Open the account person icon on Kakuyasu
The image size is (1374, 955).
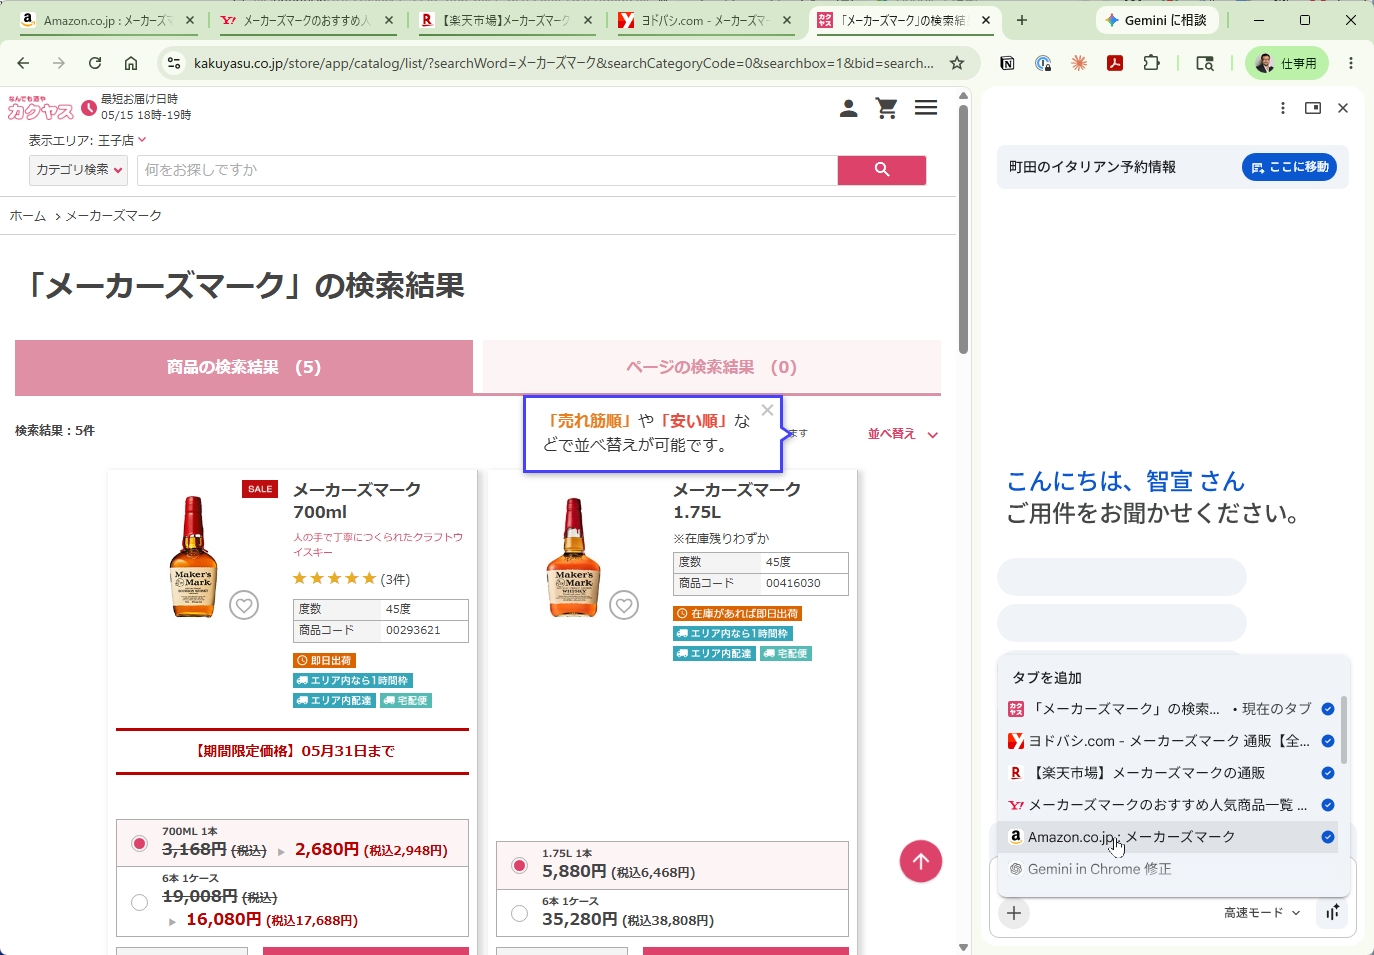pos(848,108)
